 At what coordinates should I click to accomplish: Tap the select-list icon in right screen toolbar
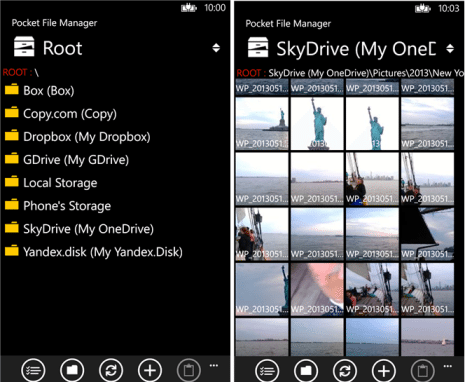coord(267,370)
